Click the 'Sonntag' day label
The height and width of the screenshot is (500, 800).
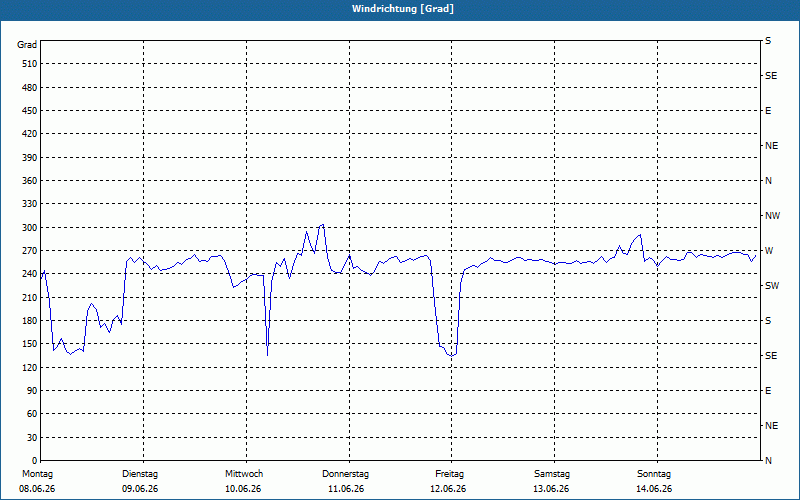pyautogui.click(x=654, y=474)
